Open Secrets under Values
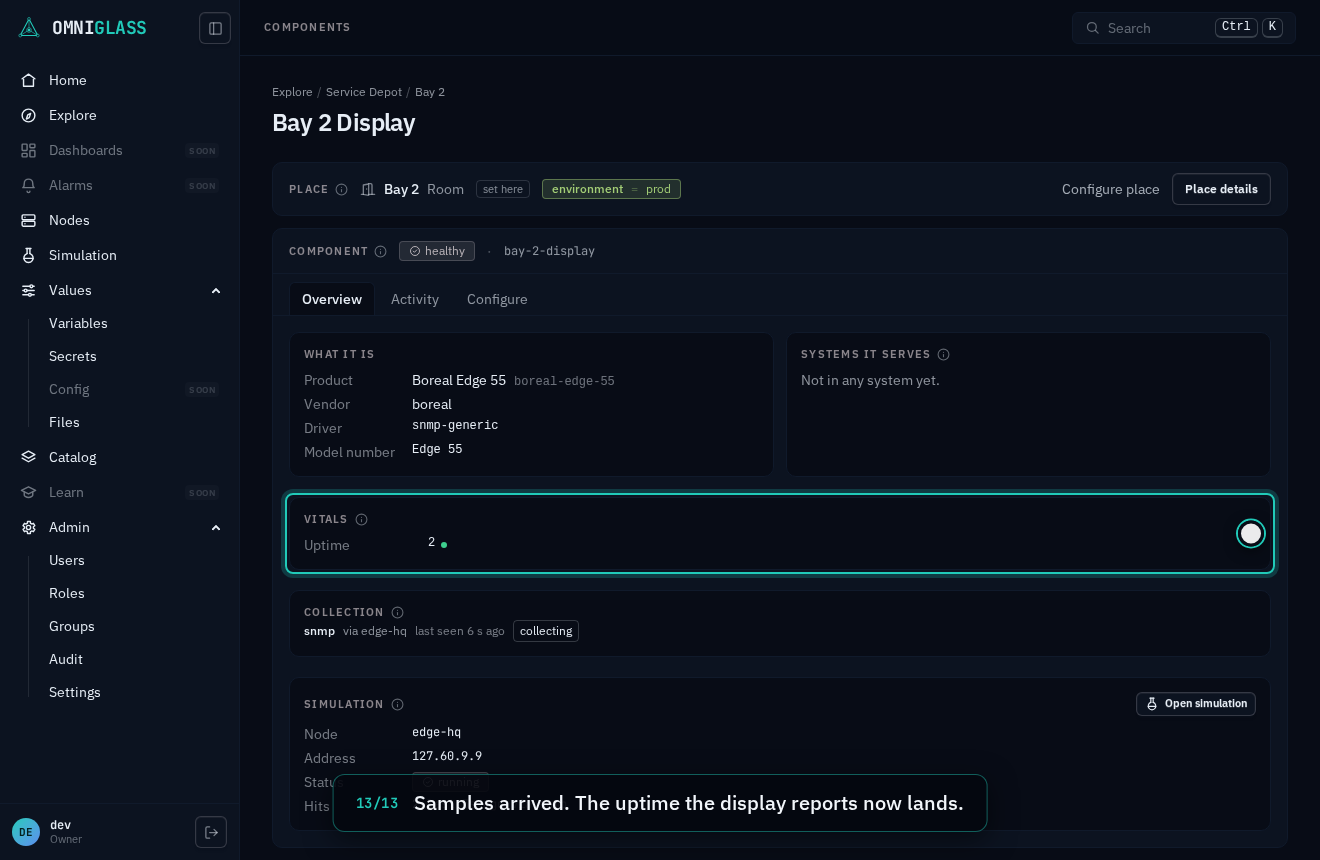 (x=73, y=356)
